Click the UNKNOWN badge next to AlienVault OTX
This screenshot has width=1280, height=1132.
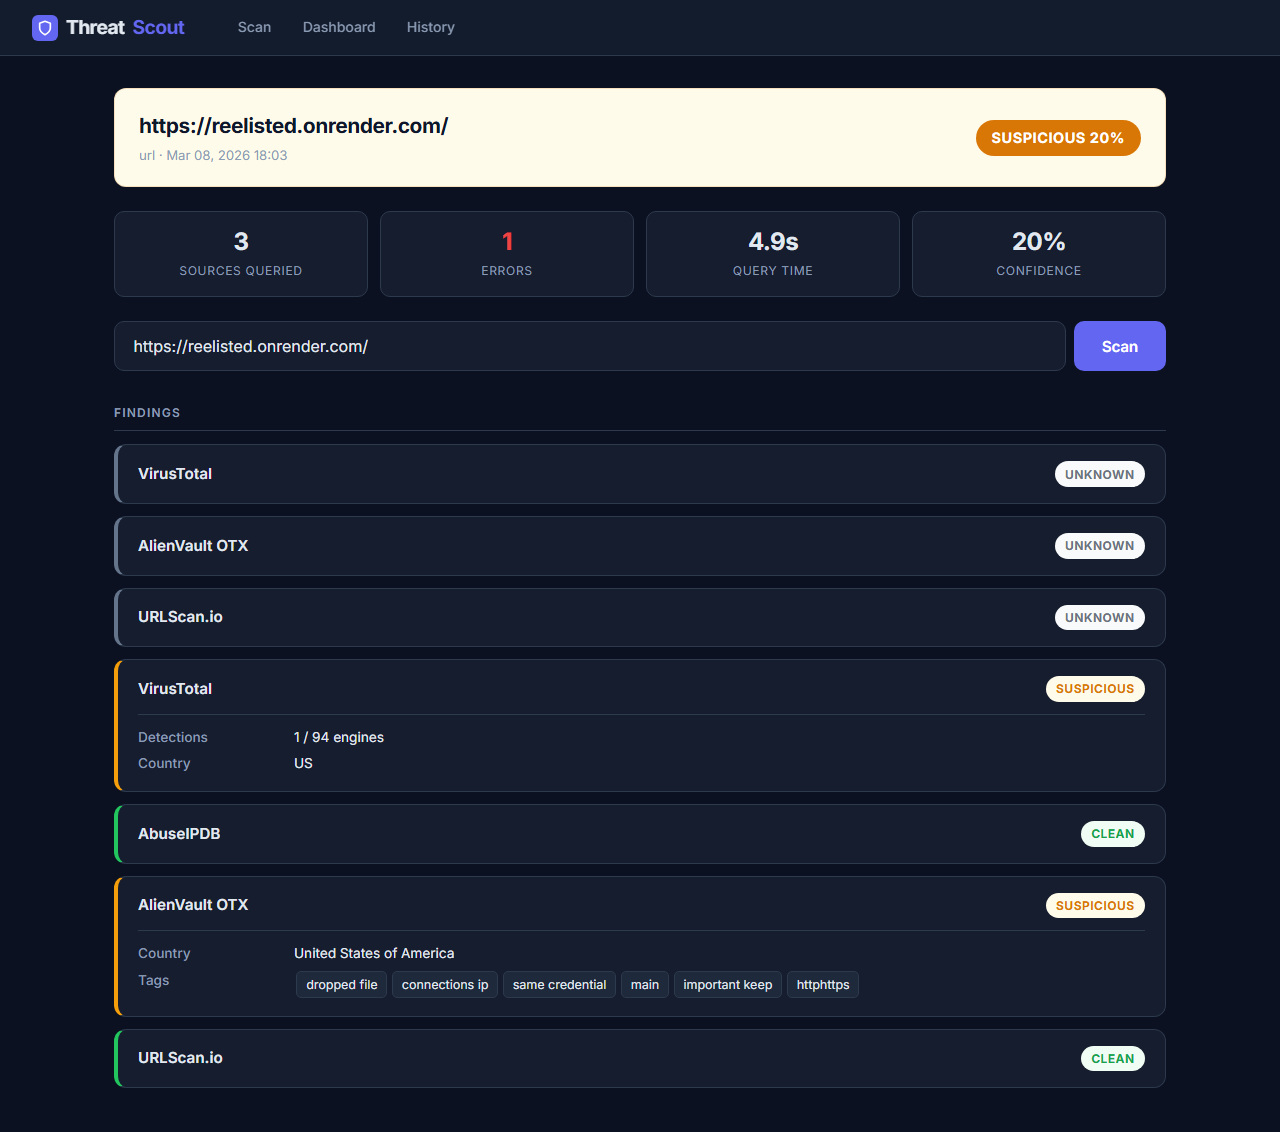pyautogui.click(x=1100, y=546)
